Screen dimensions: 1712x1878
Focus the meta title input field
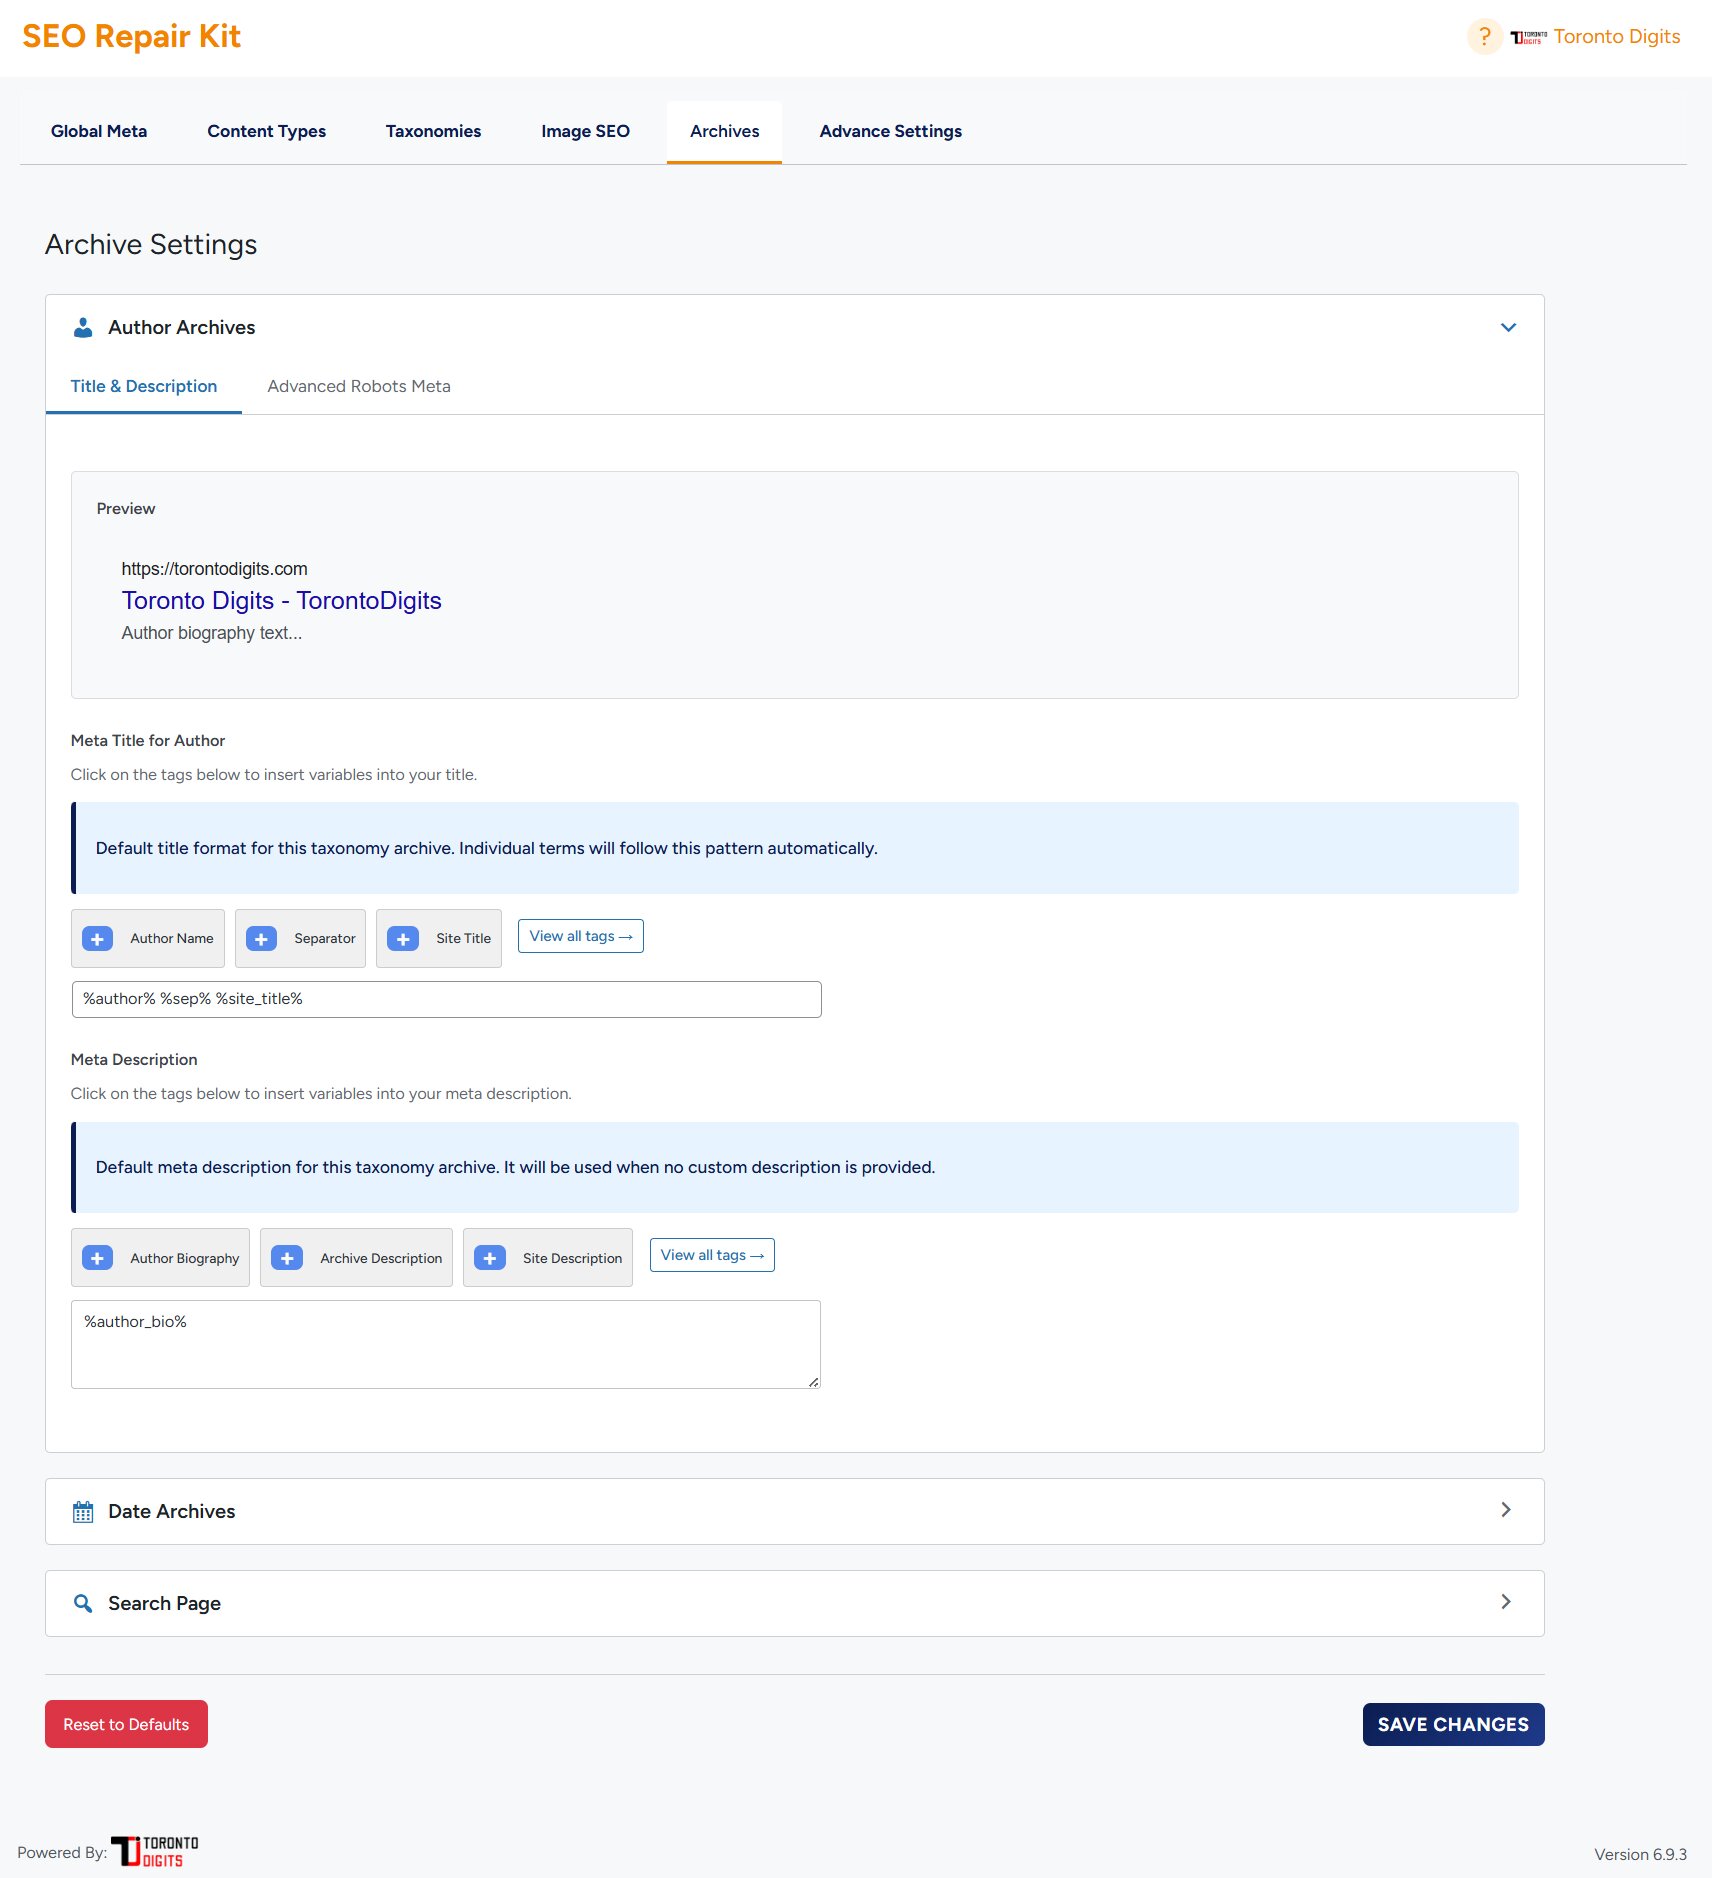(446, 999)
